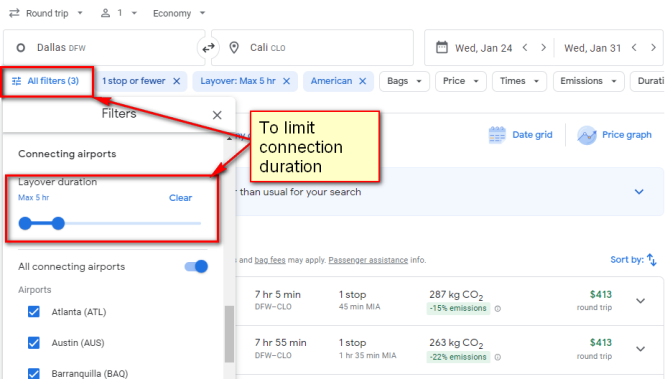Screen dimensions: 670x379
Task: Open the Times filter menu
Action: click(x=519, y=81)
